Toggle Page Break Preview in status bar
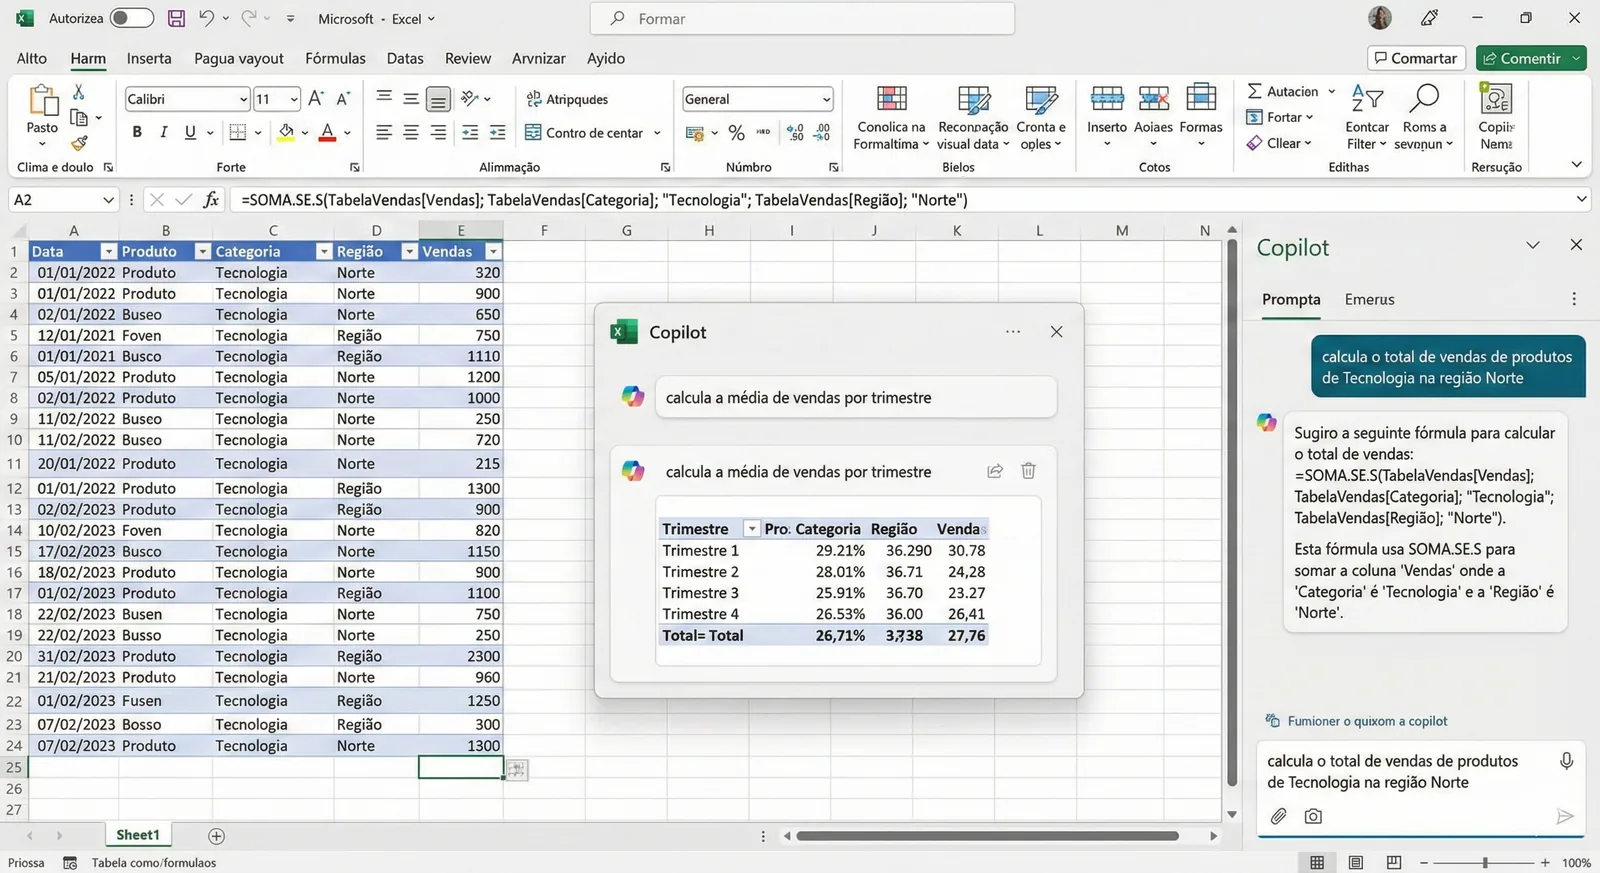This screenshot has width=1600, height=873. [x=1394, y=862]
